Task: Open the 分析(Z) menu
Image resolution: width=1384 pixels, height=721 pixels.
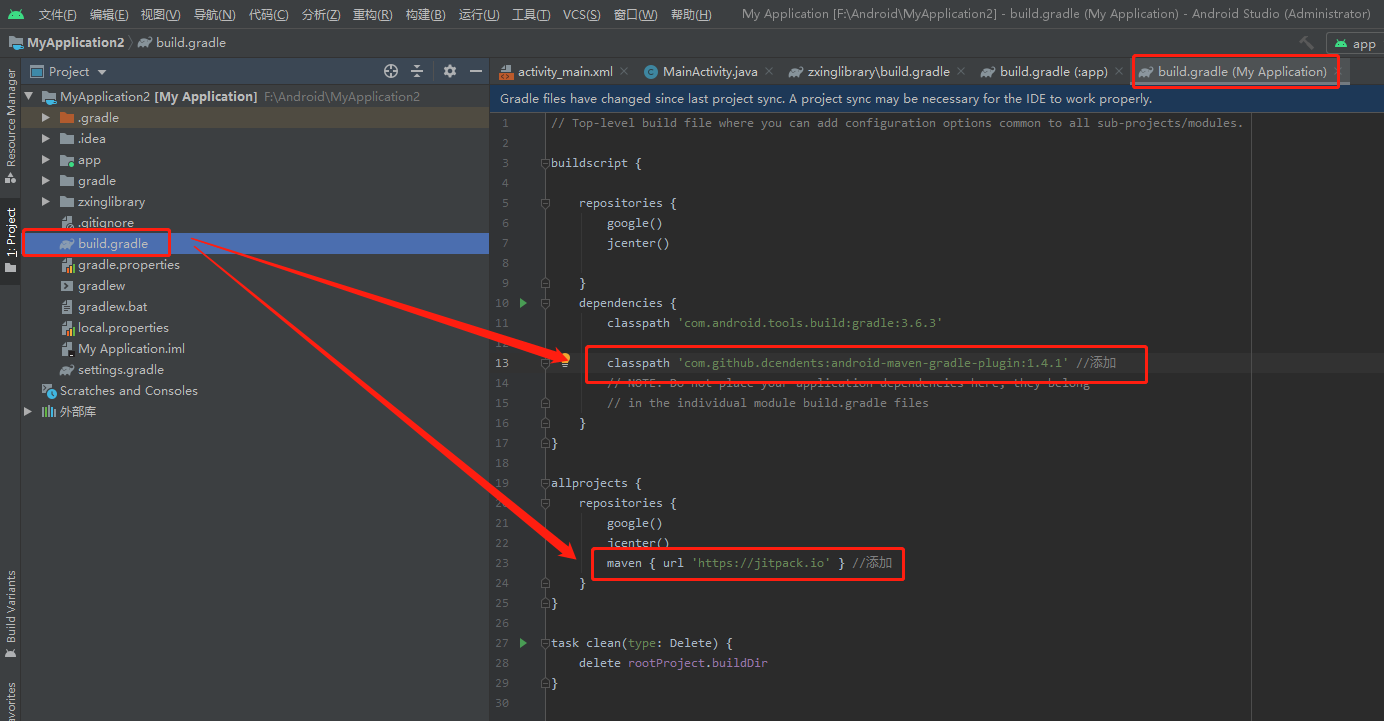Action: (320, 15)
